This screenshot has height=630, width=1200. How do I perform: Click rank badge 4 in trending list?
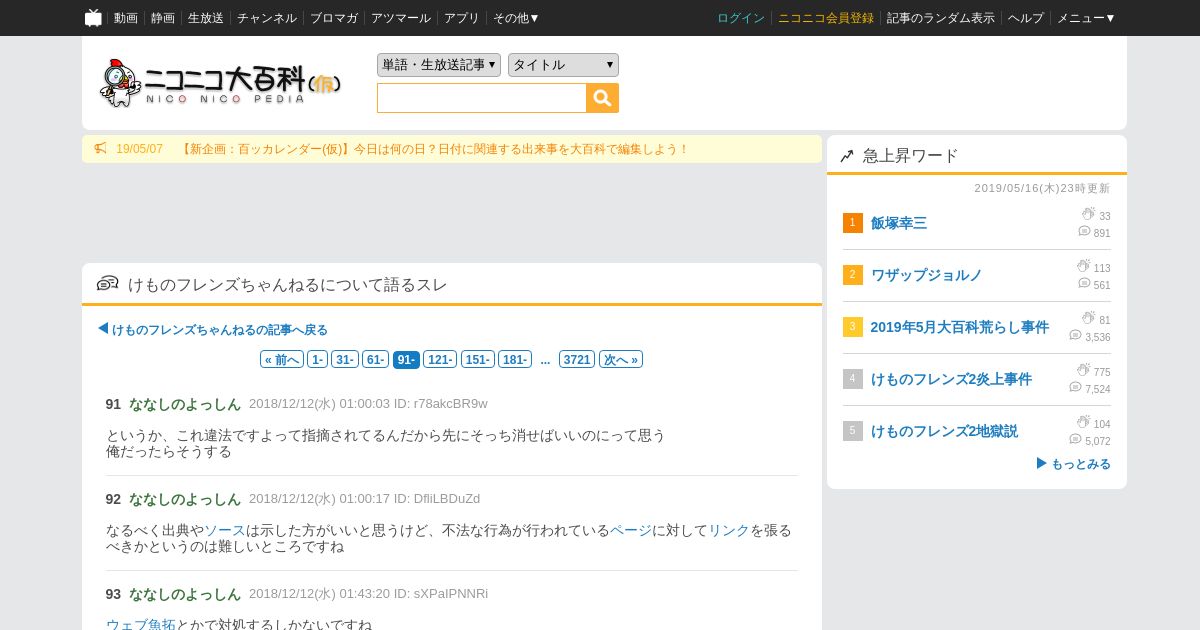pos(852,379)
